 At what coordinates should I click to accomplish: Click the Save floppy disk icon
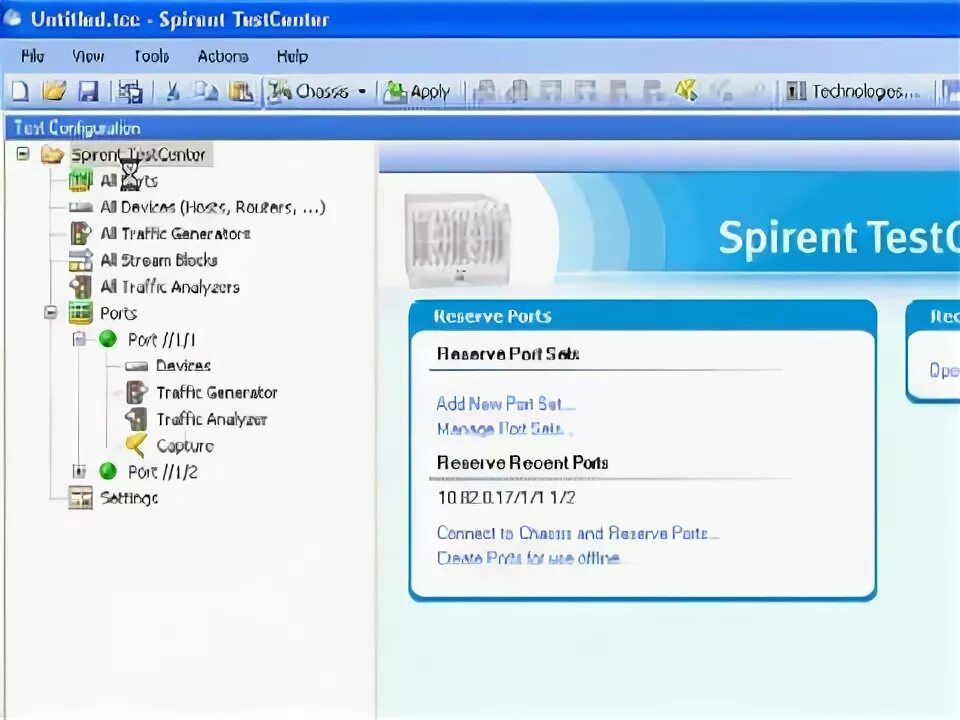[89, 92]
